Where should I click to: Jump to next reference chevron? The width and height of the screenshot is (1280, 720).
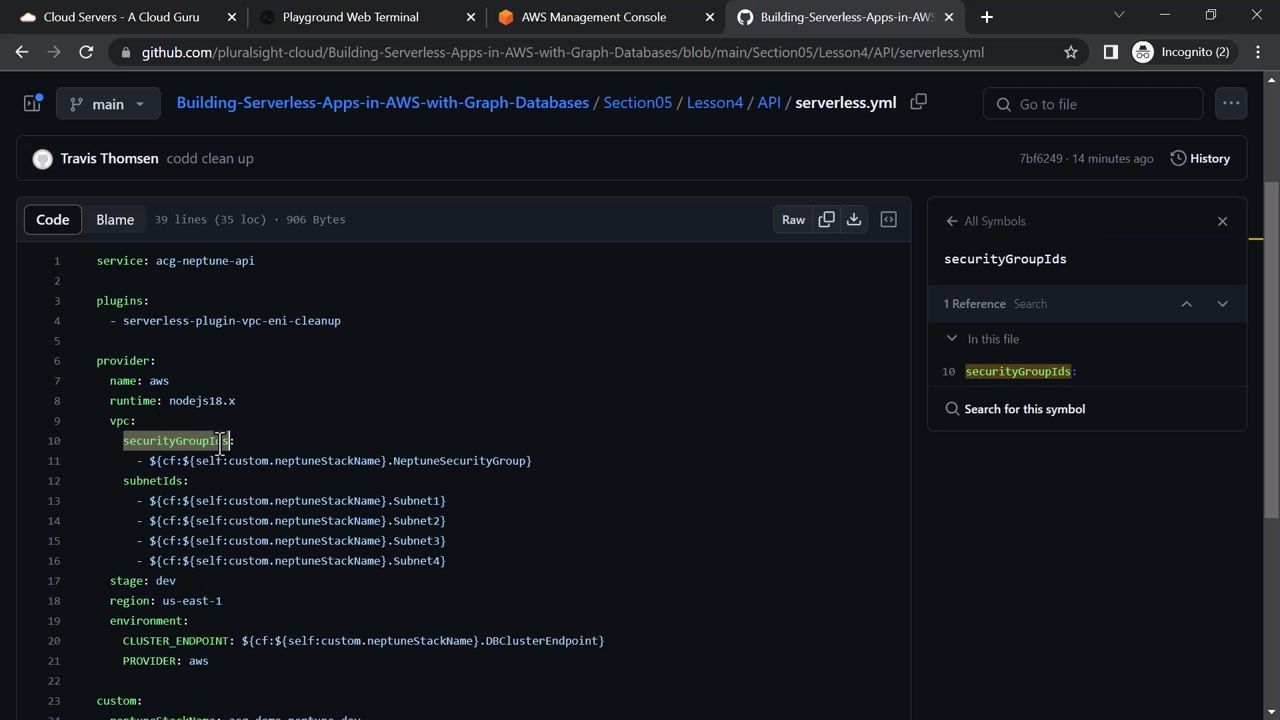pos(1222,304)
